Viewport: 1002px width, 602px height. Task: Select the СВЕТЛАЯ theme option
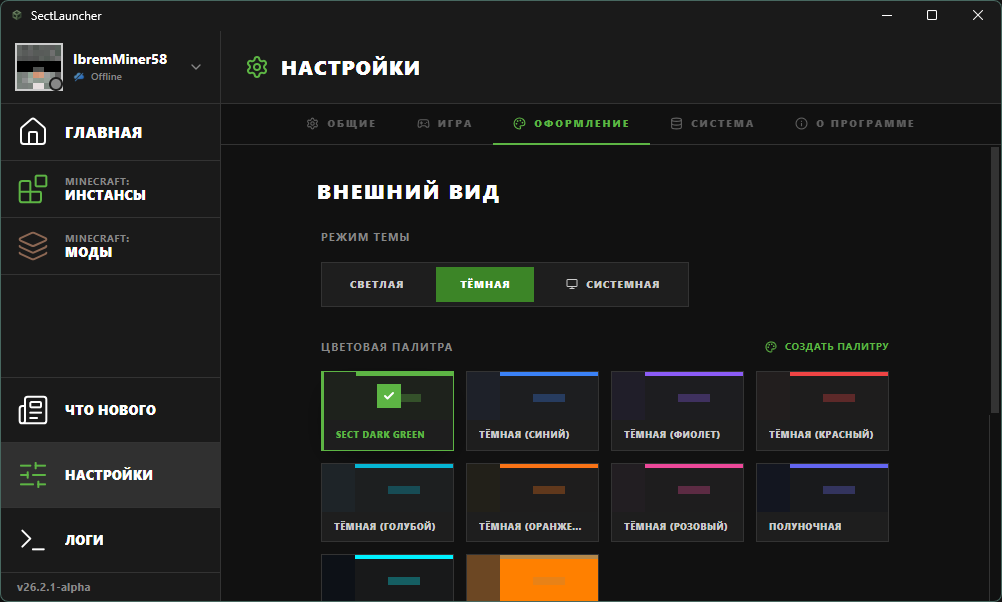(x=376, y=284)
